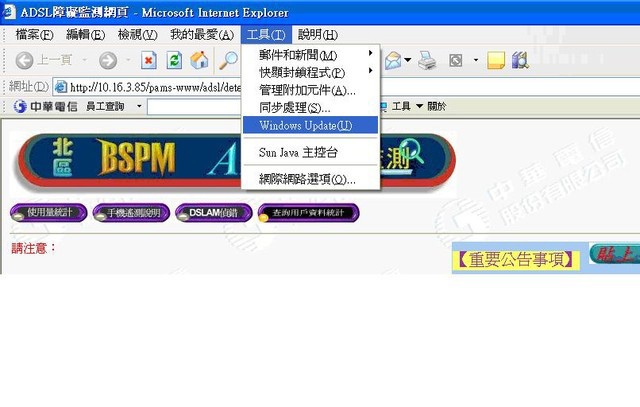Click in the URL address field
Image resolution: width=640 pixels, height=407 pixels.
pos(155,87)
